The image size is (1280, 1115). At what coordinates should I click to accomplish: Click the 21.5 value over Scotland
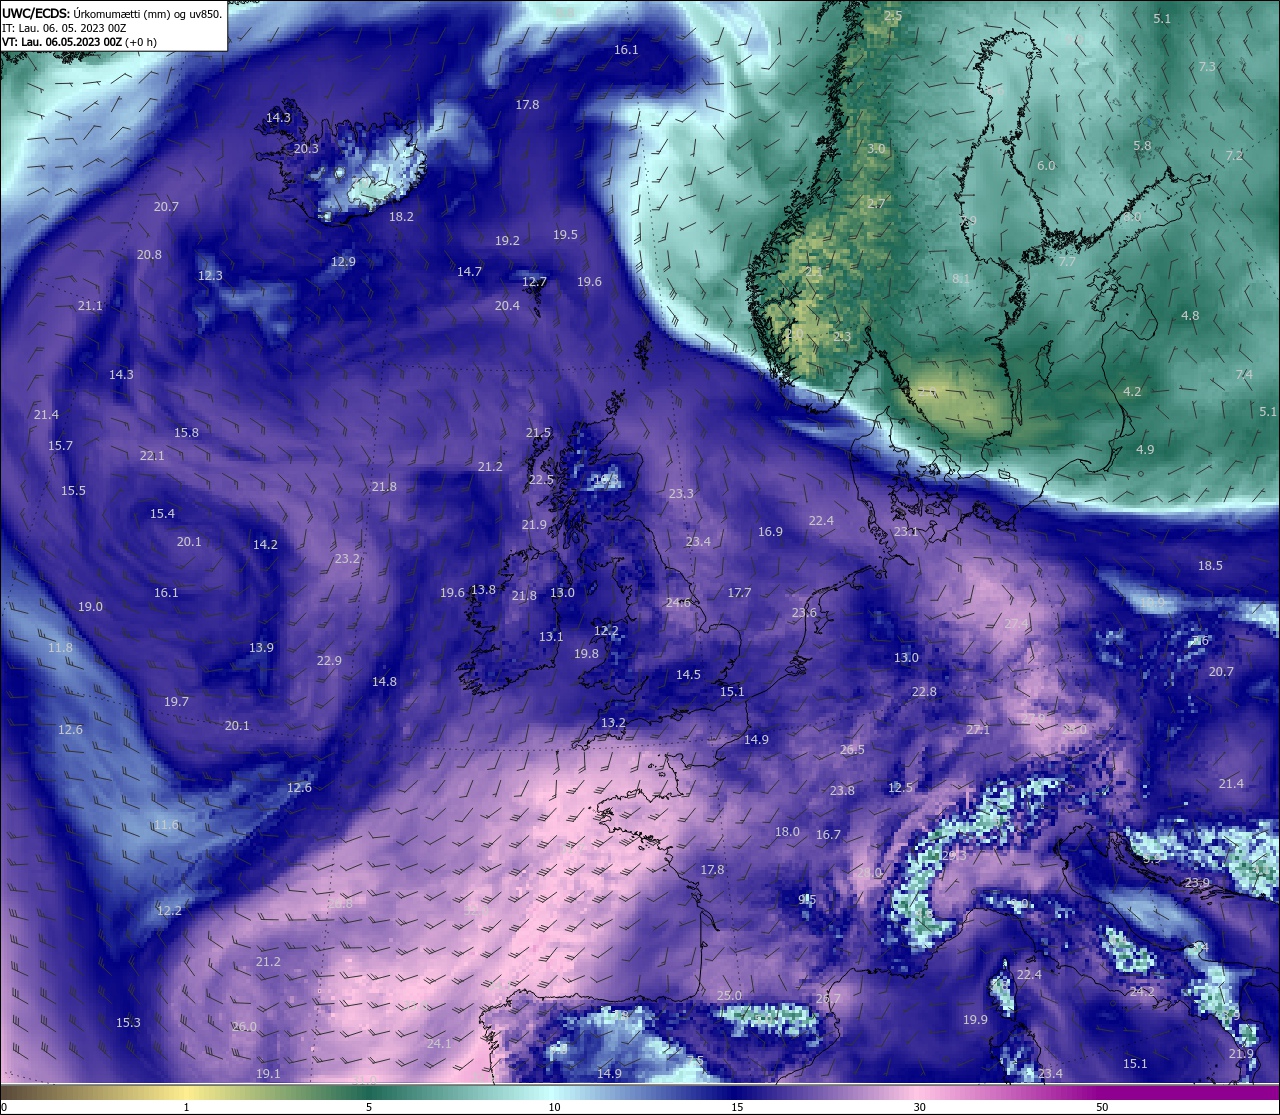(538, 432)
